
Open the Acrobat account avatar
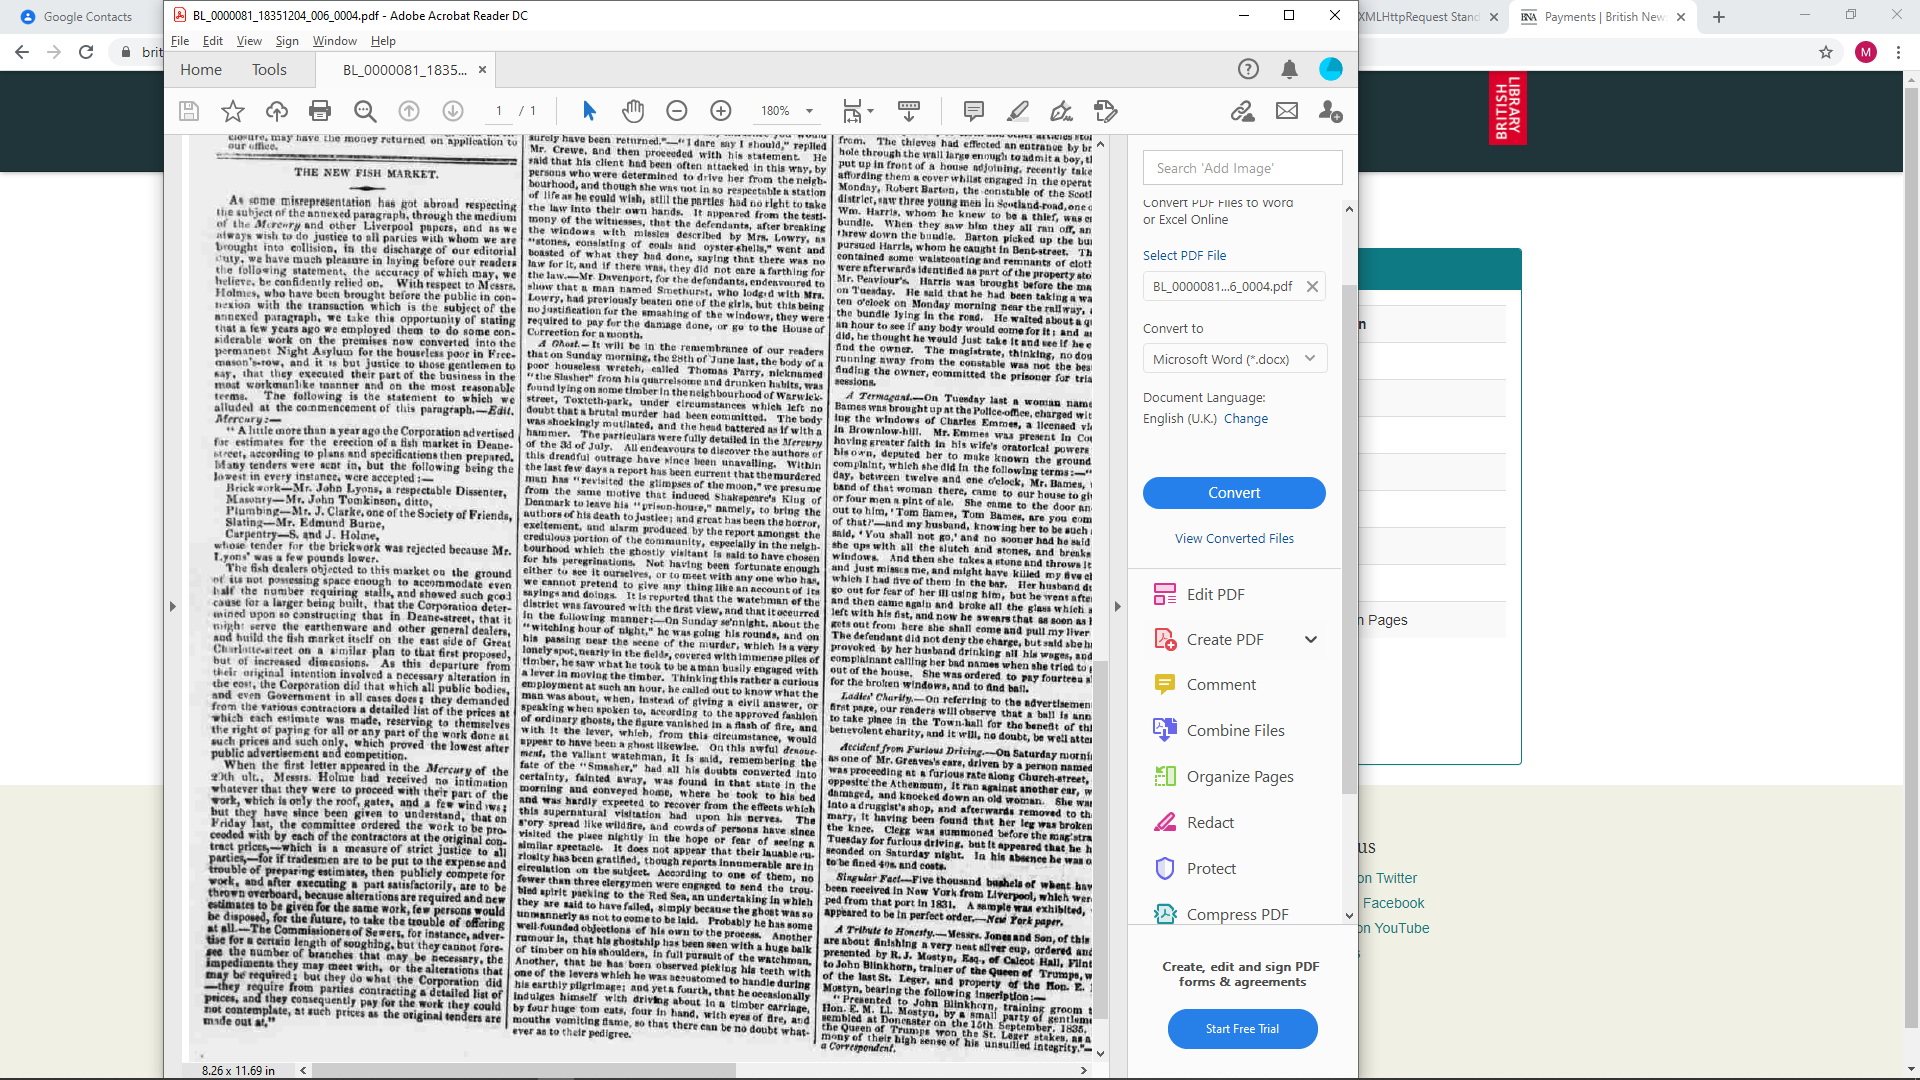1331,69
